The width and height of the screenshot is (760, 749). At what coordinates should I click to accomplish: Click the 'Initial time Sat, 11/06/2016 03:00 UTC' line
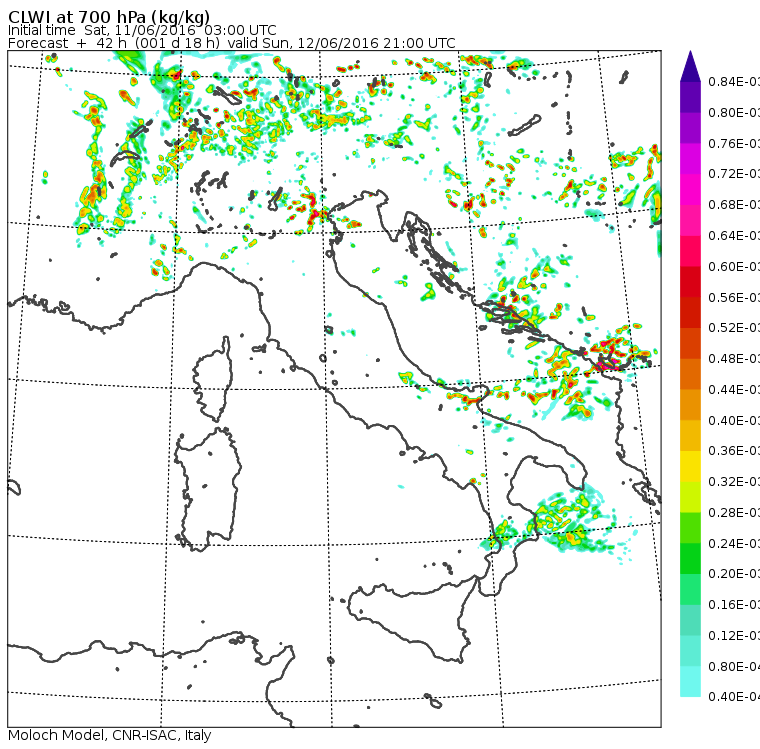142,31
